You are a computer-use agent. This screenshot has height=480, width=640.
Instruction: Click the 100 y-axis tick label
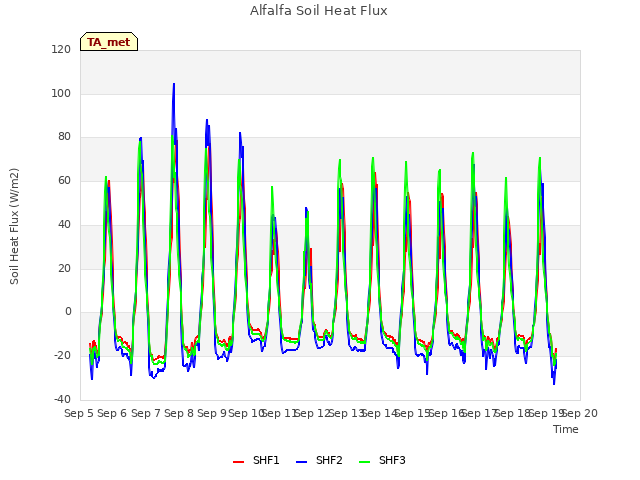61,93
